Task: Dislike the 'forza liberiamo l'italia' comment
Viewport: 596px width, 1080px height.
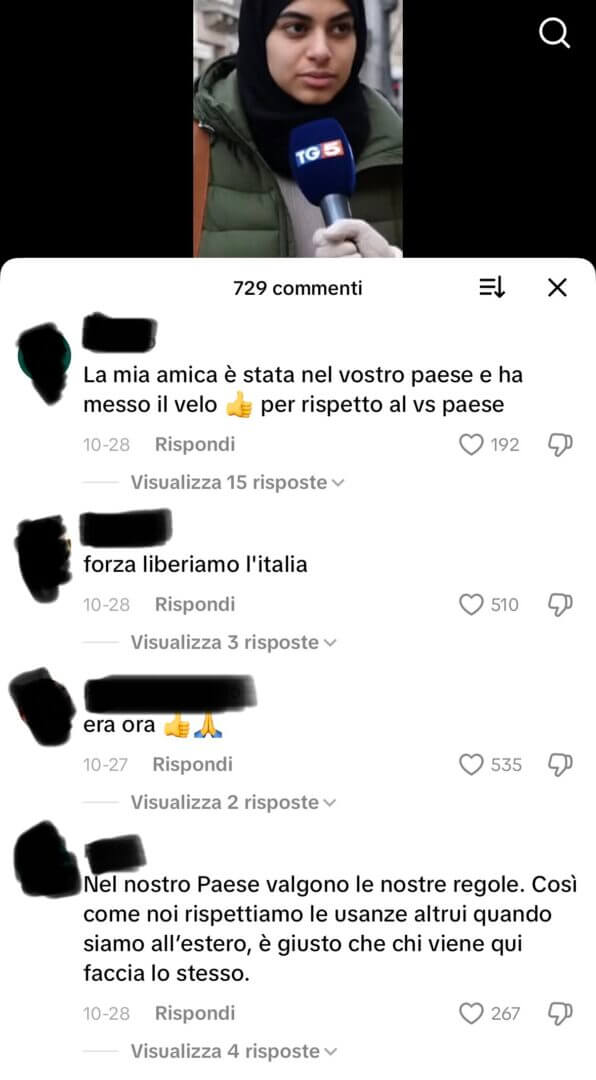Action: point(560,605)
